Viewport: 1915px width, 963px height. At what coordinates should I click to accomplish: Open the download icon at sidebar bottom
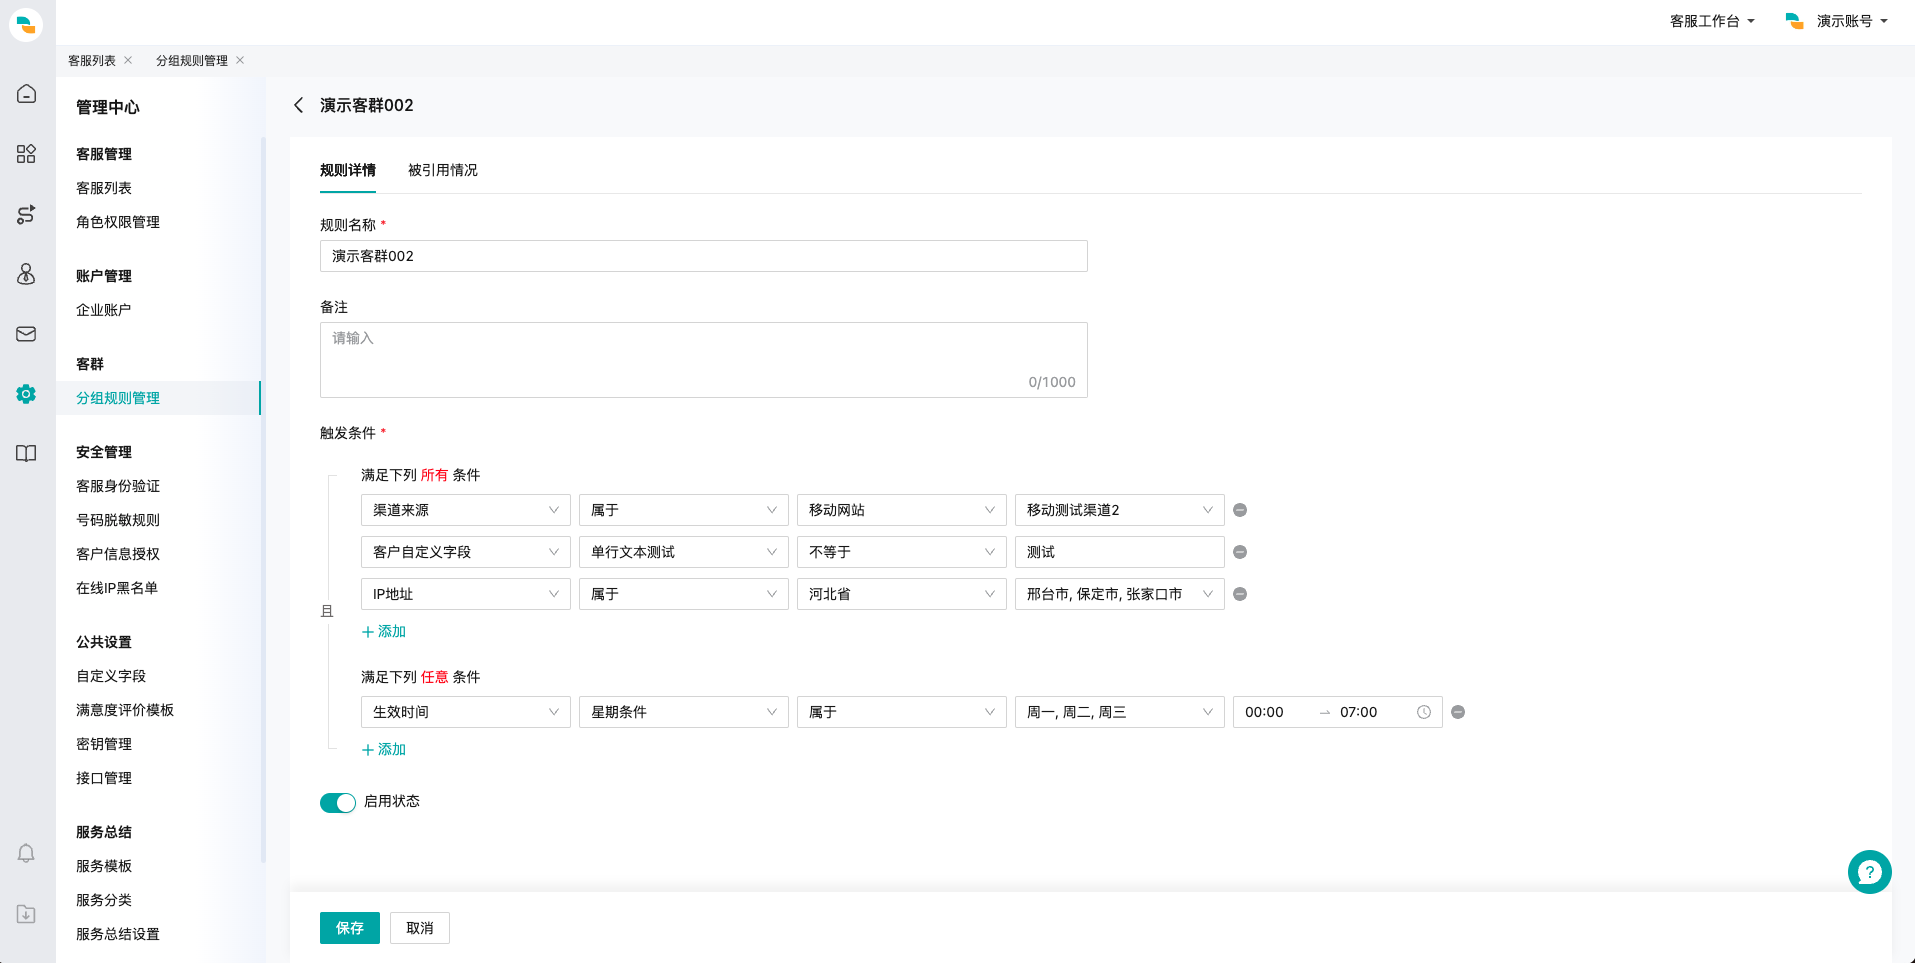point(26,914)
